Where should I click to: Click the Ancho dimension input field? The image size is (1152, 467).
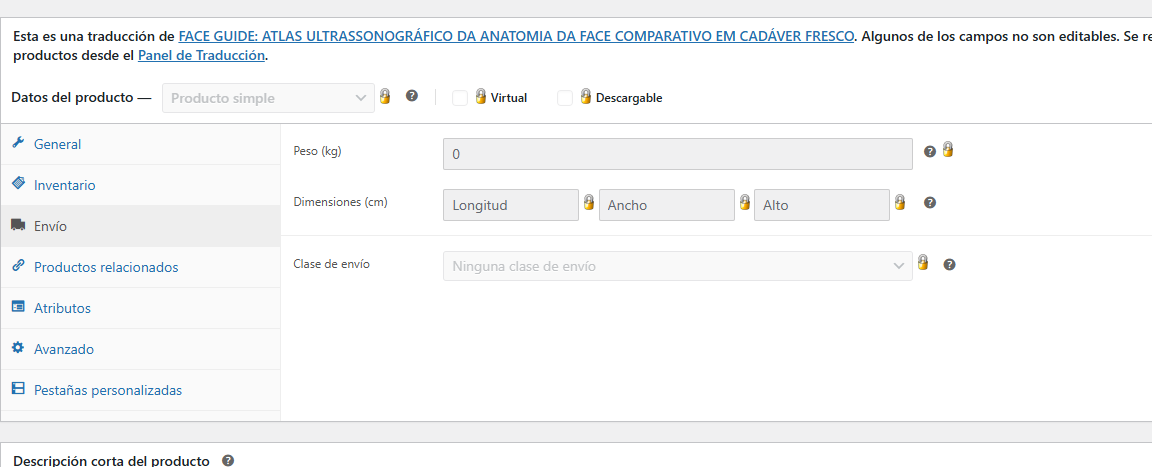point(667,205)
